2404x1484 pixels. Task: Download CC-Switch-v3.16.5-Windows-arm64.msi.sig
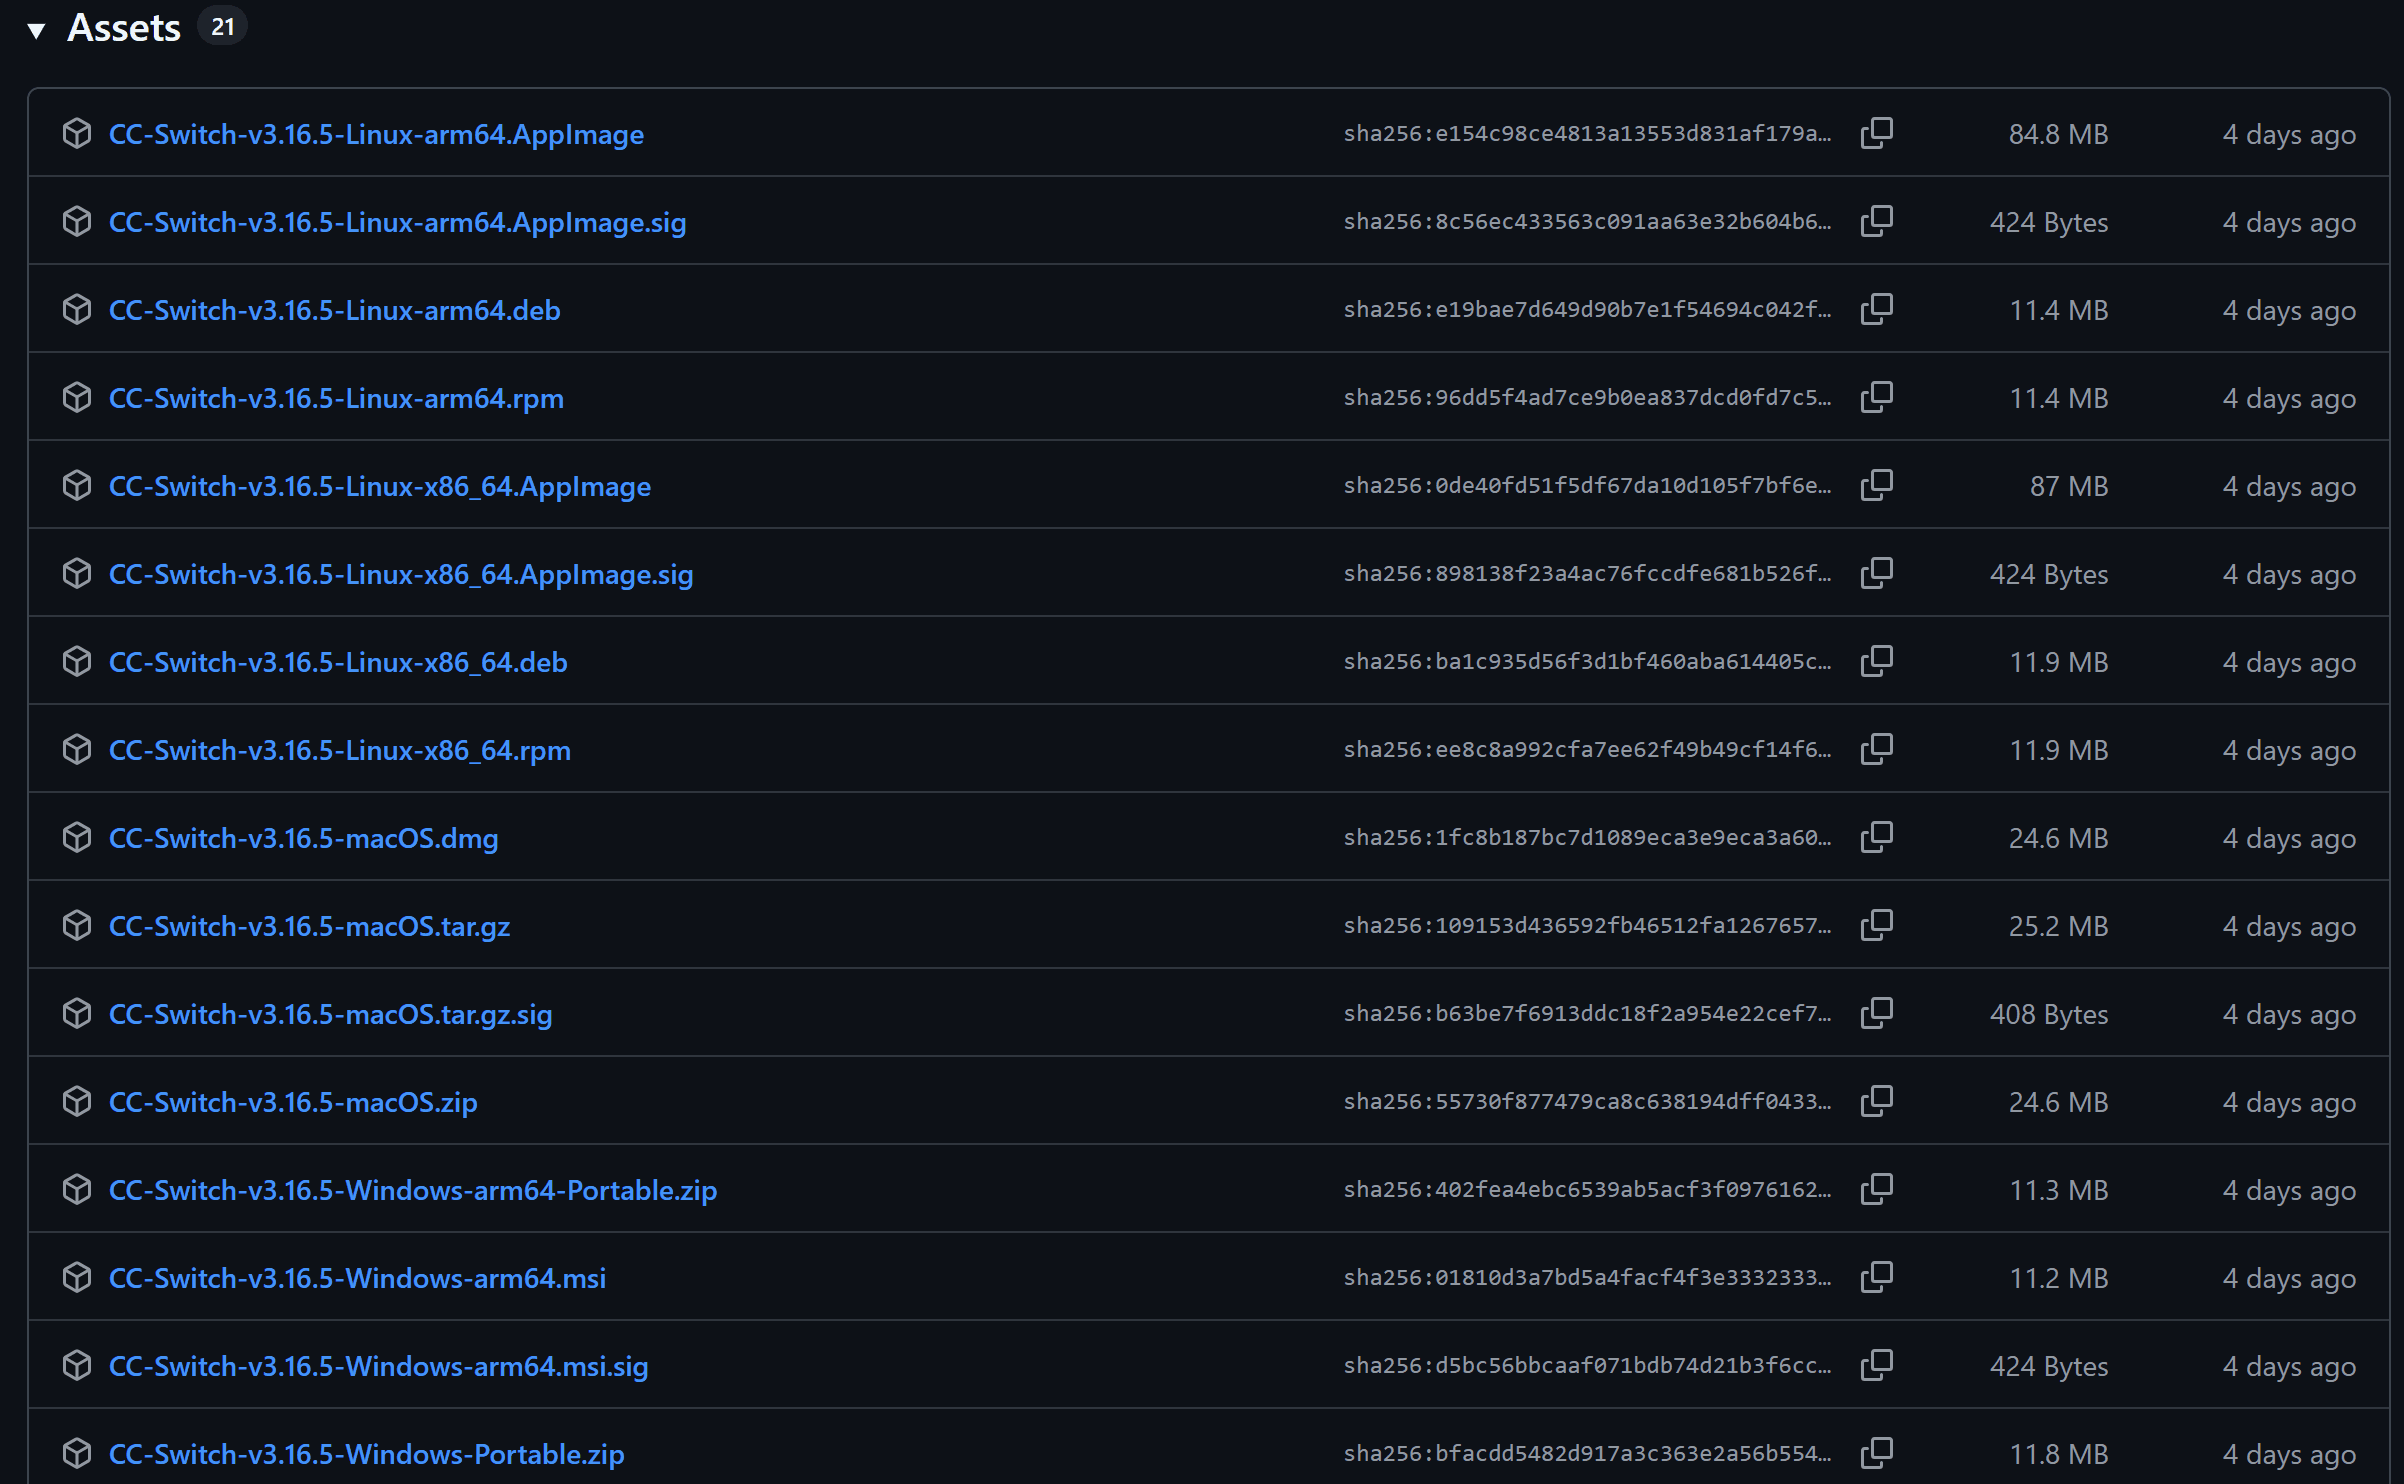(x=378, y=1366)
